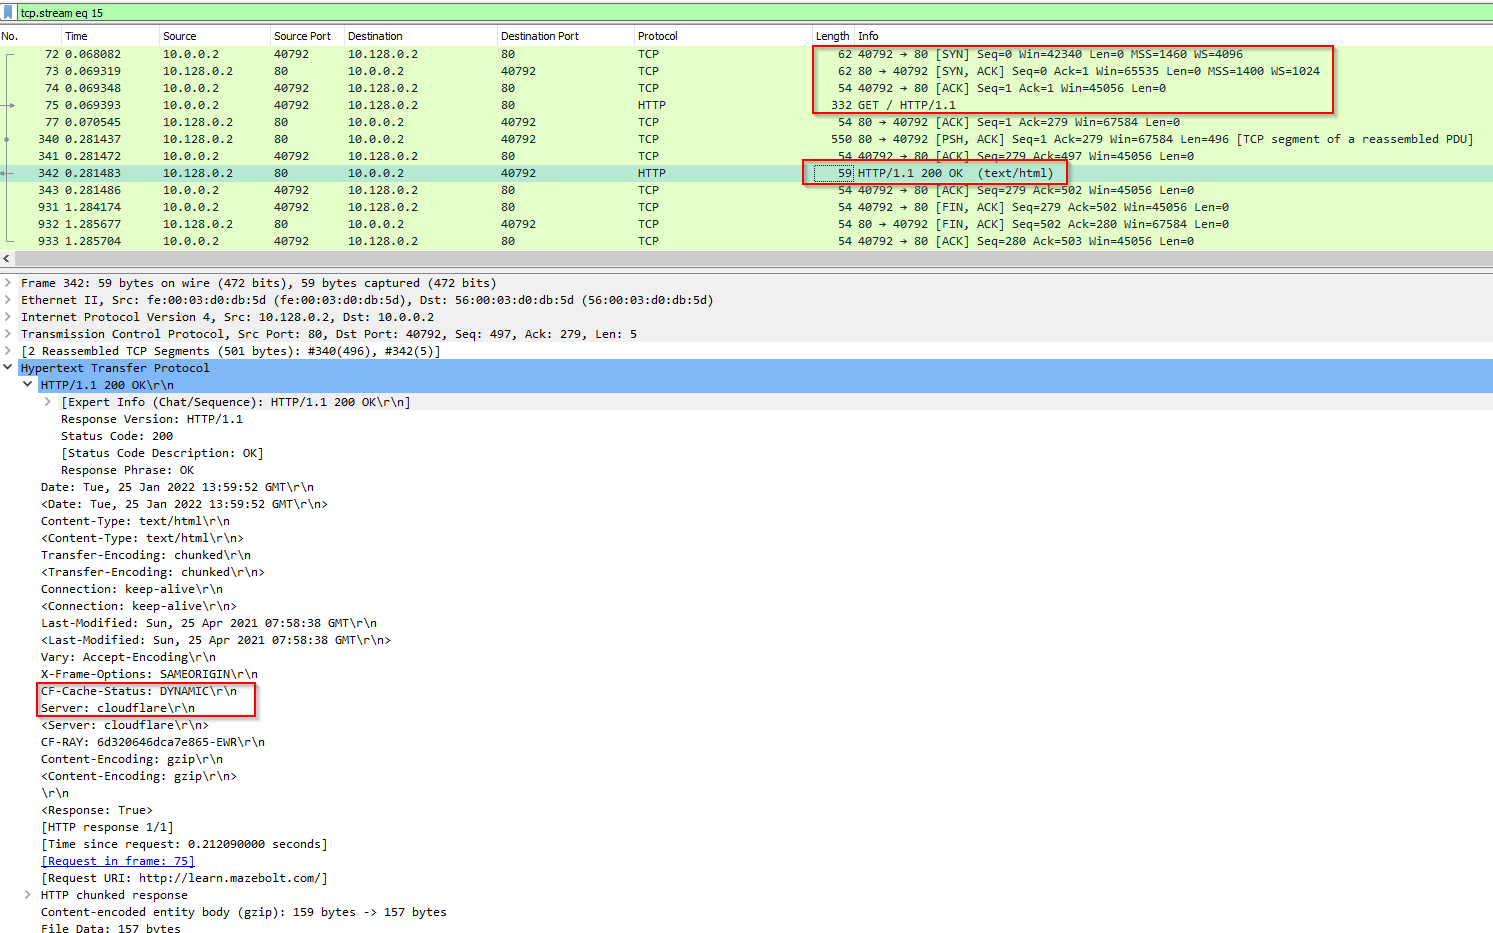Expand the Ethernet II section
Viewport: 1493px width, 933px height.
9,299
